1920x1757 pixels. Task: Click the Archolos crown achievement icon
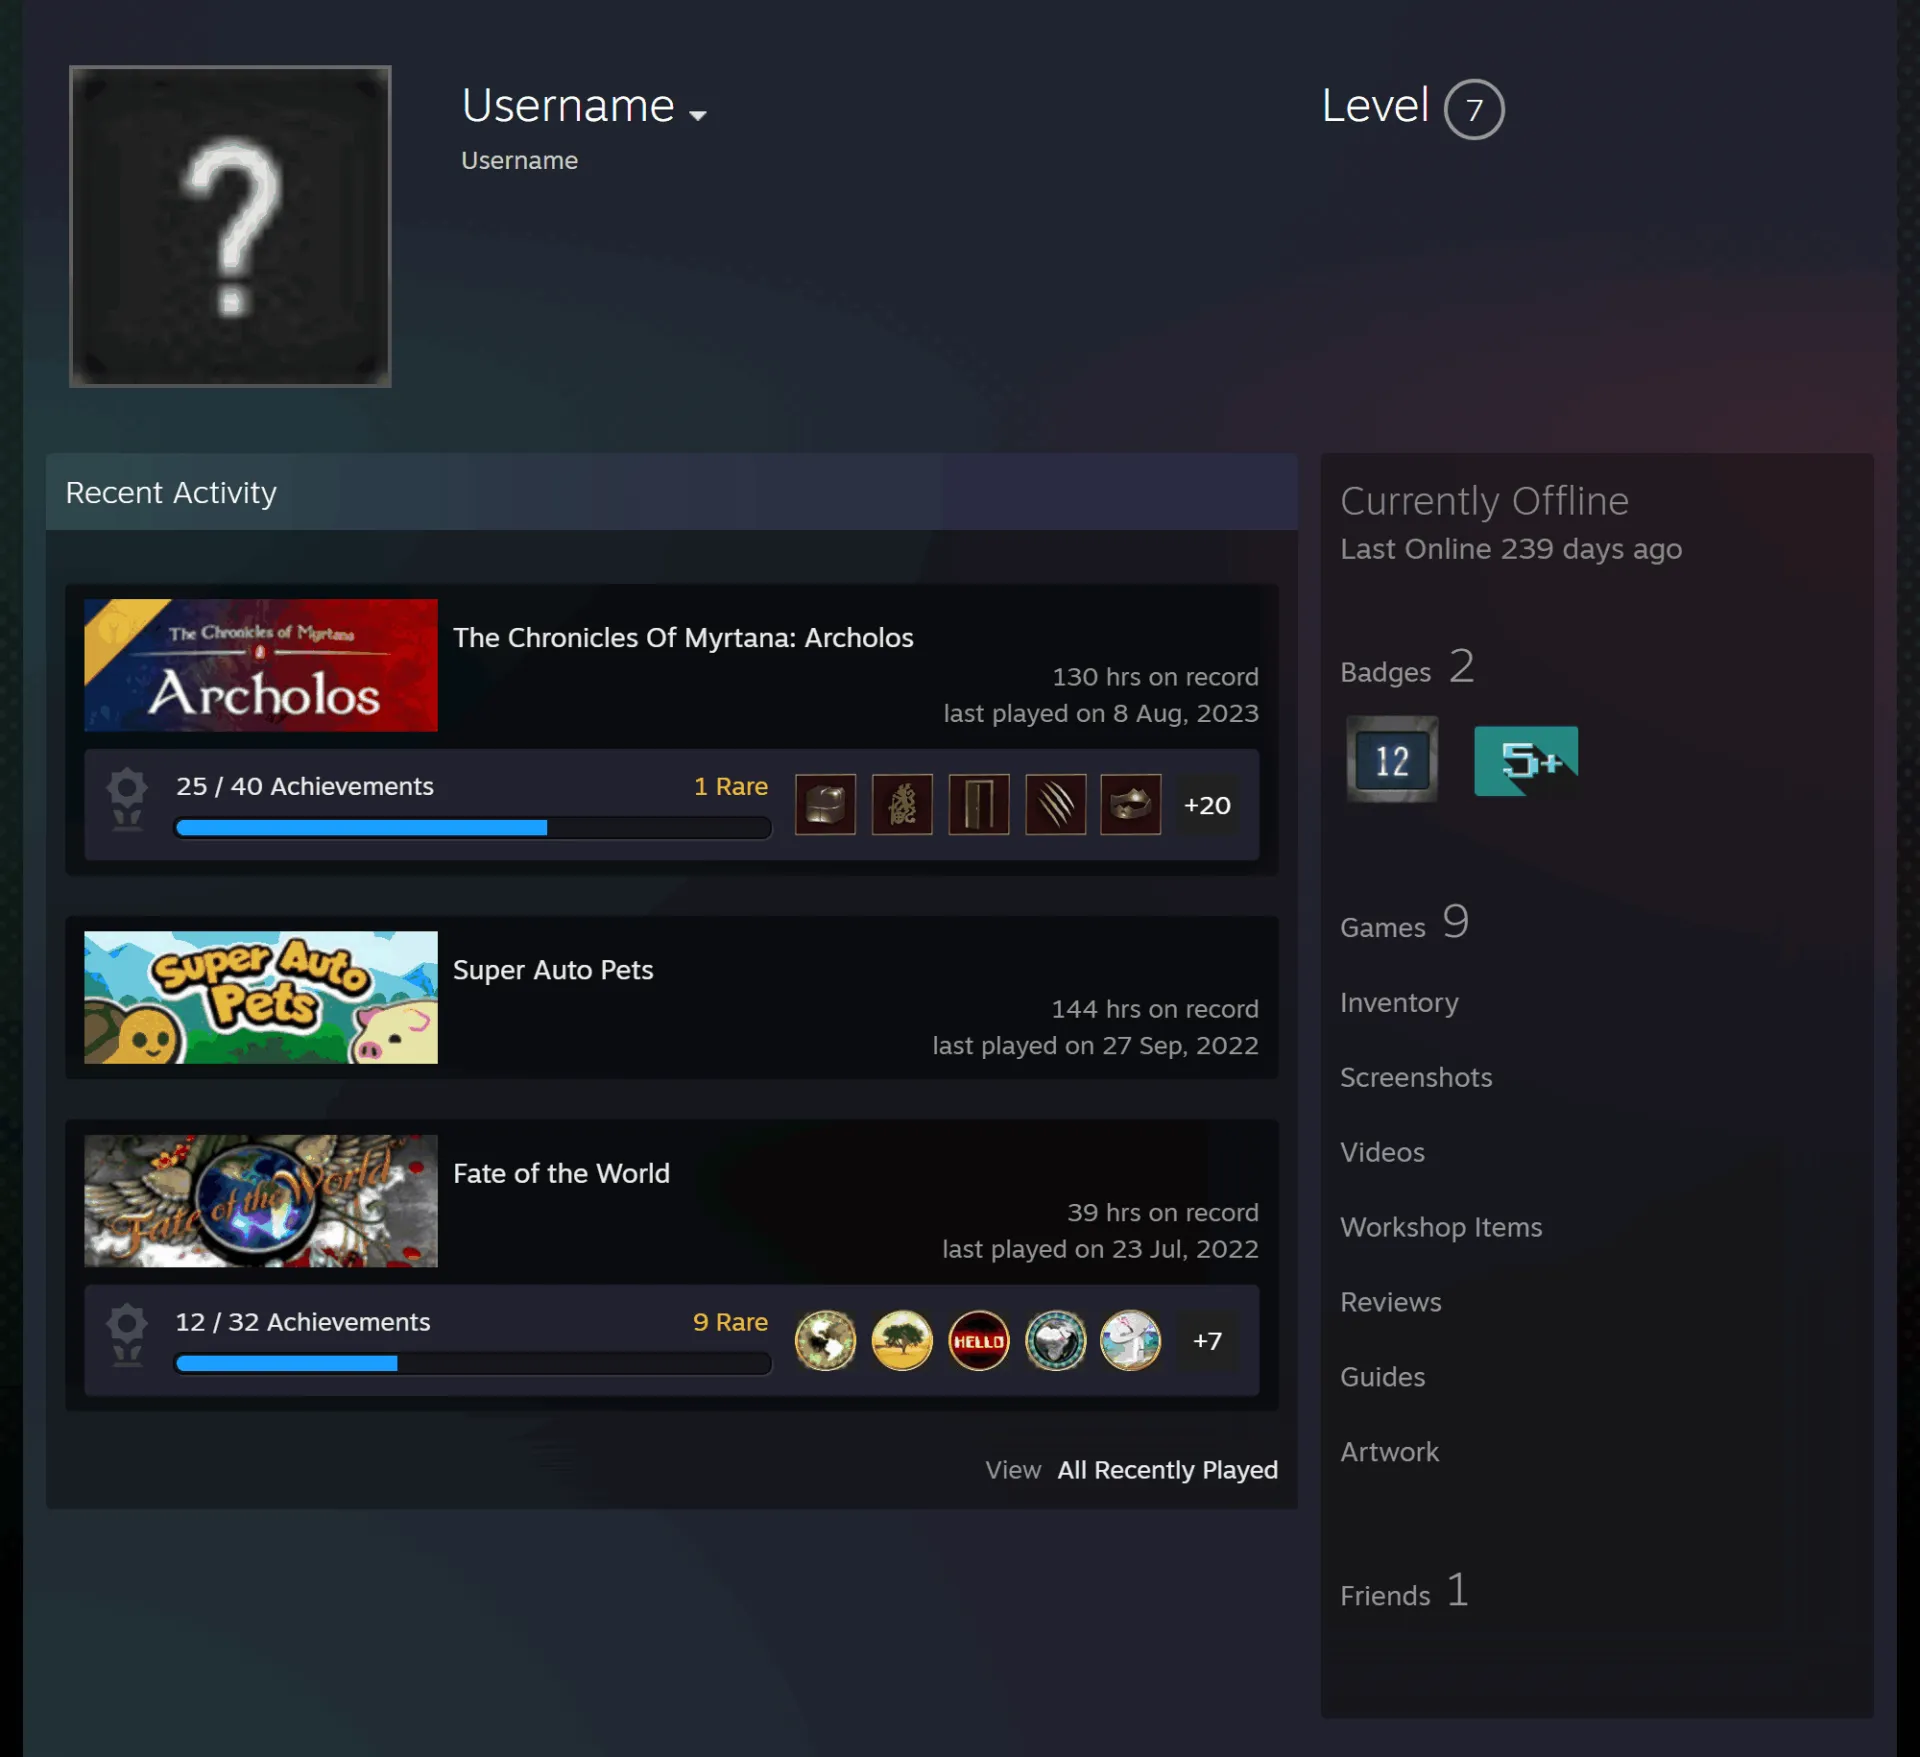point(1131,804)
